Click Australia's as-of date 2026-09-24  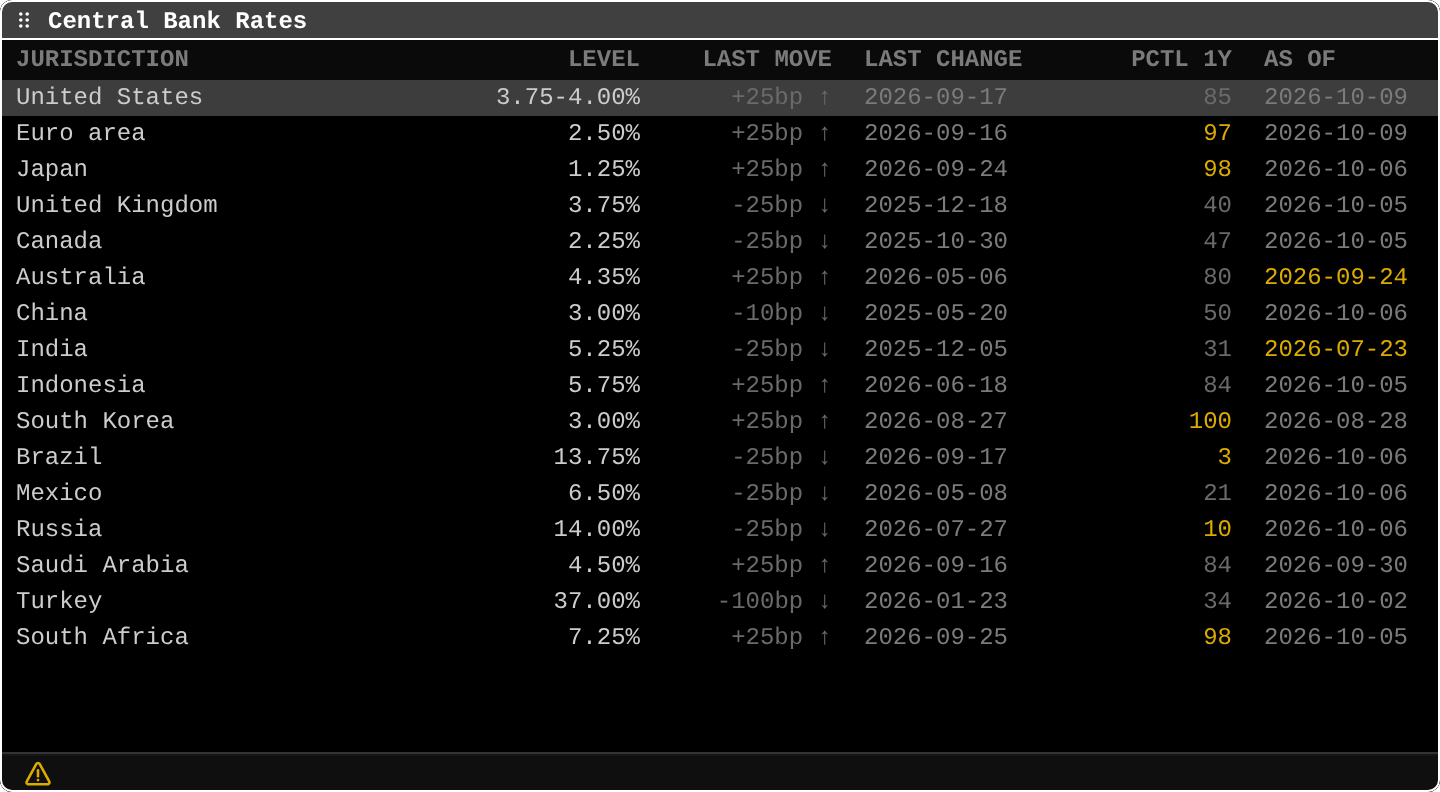(1336, 277)
